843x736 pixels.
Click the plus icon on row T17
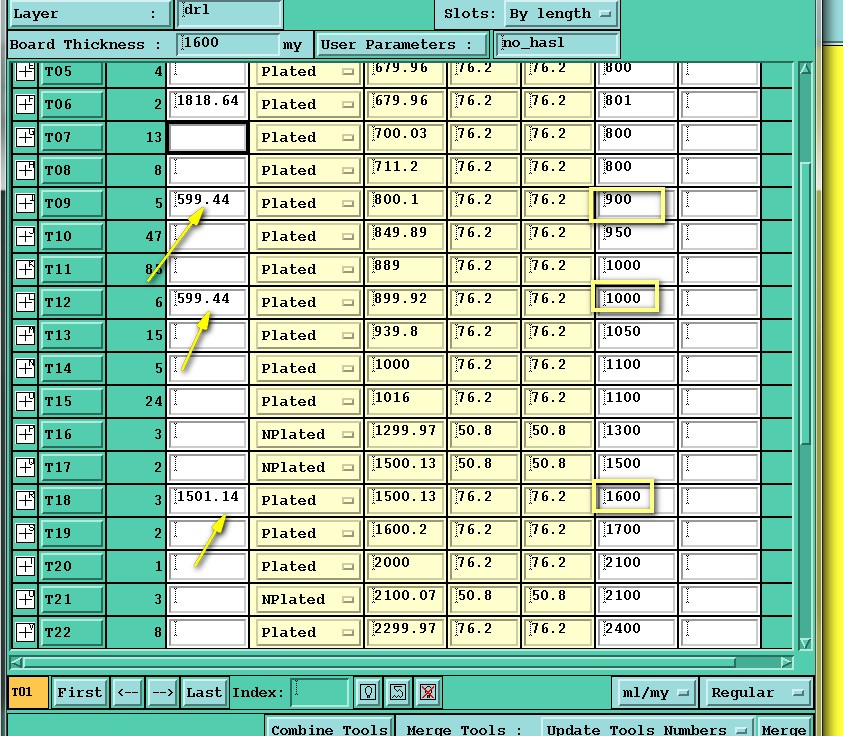point(25,467)
